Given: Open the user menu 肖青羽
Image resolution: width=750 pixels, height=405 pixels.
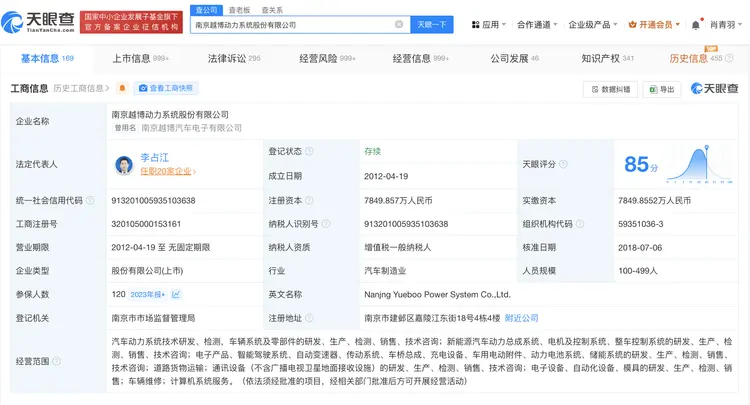Looking at the screenshot, I should (x=726, y=24).
